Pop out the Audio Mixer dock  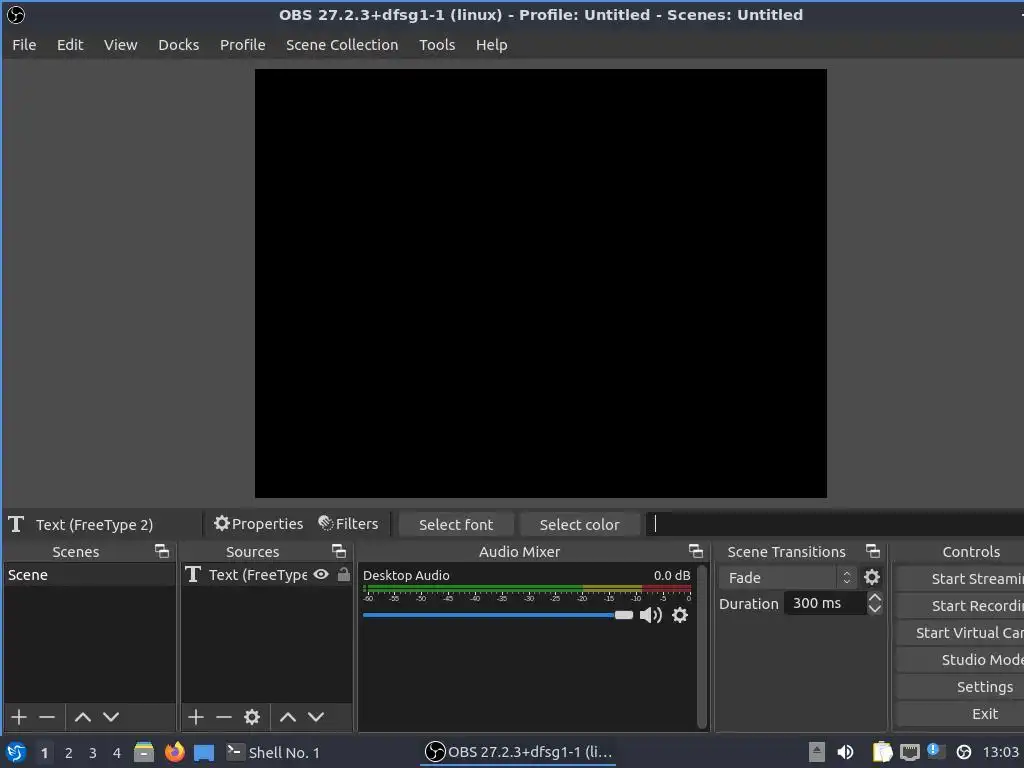tap(696, 551)
